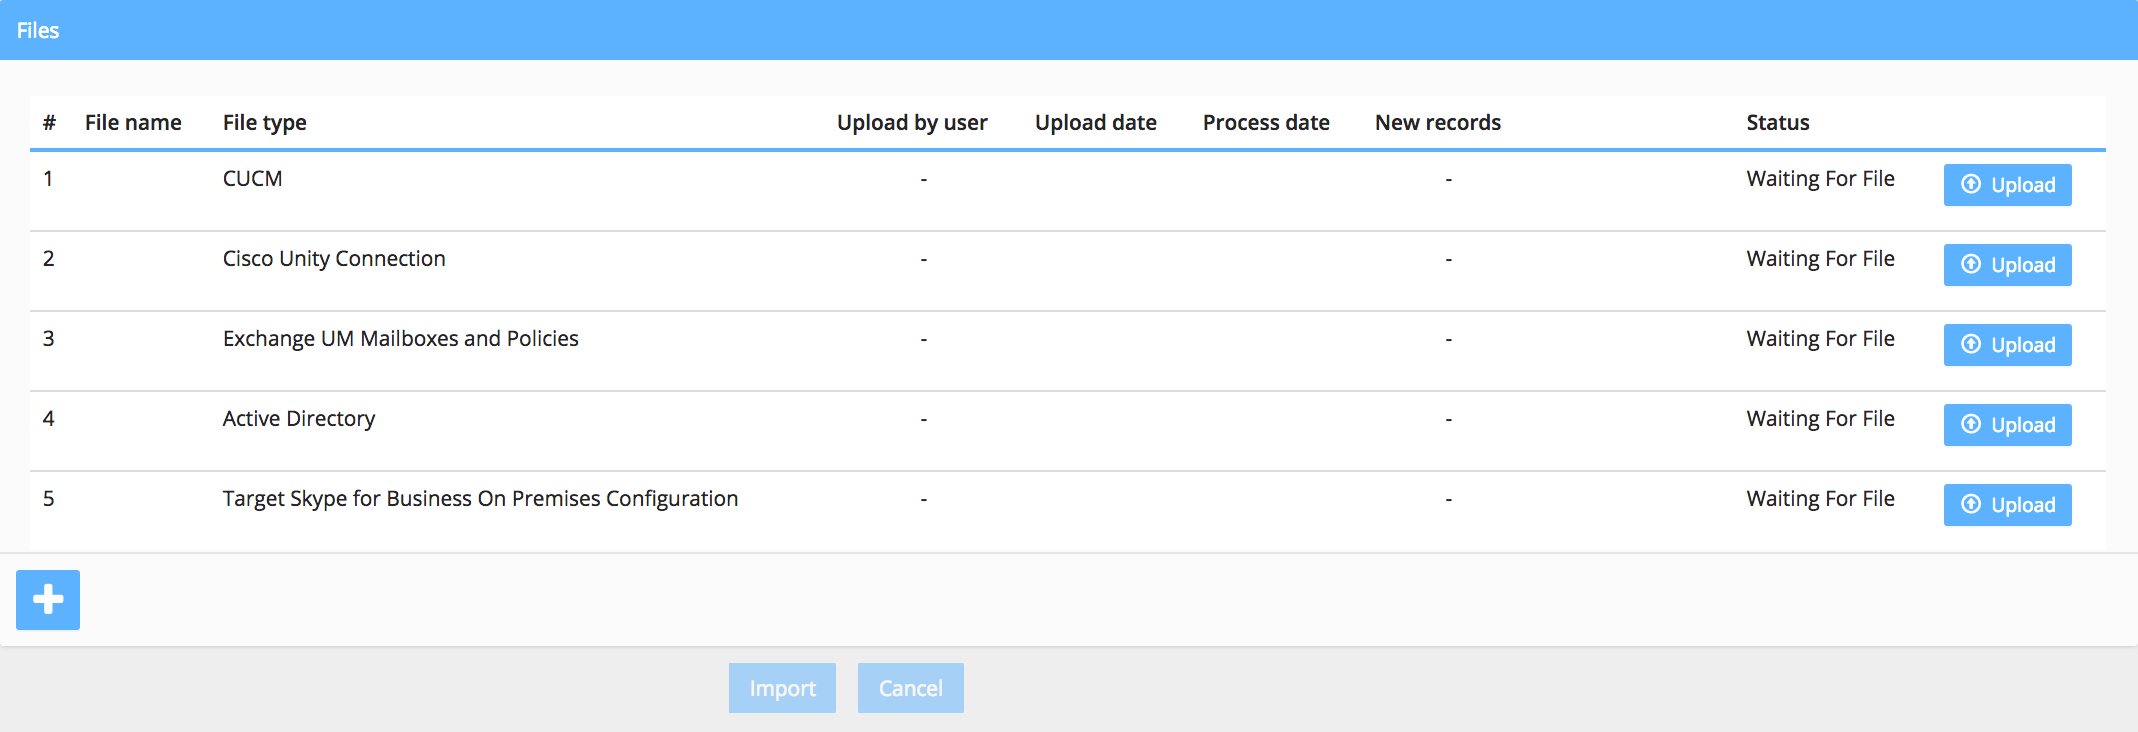Select the 'New records' column header

pyautogui.click(x=1438, y=122)
